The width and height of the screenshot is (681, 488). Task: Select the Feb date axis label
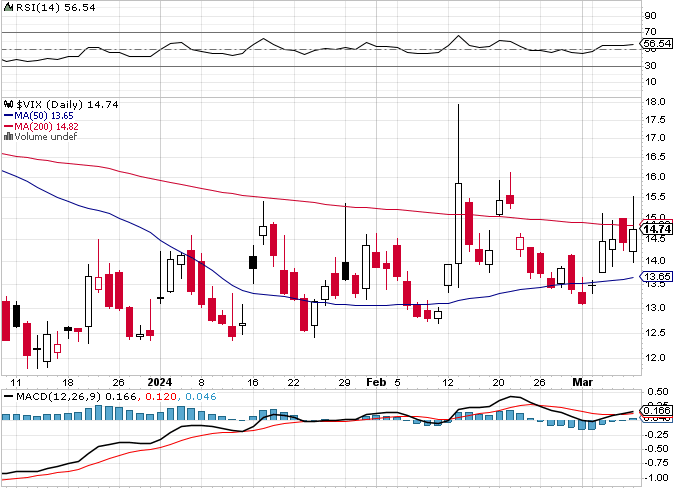pyautogui.click(x=376, y=382)
